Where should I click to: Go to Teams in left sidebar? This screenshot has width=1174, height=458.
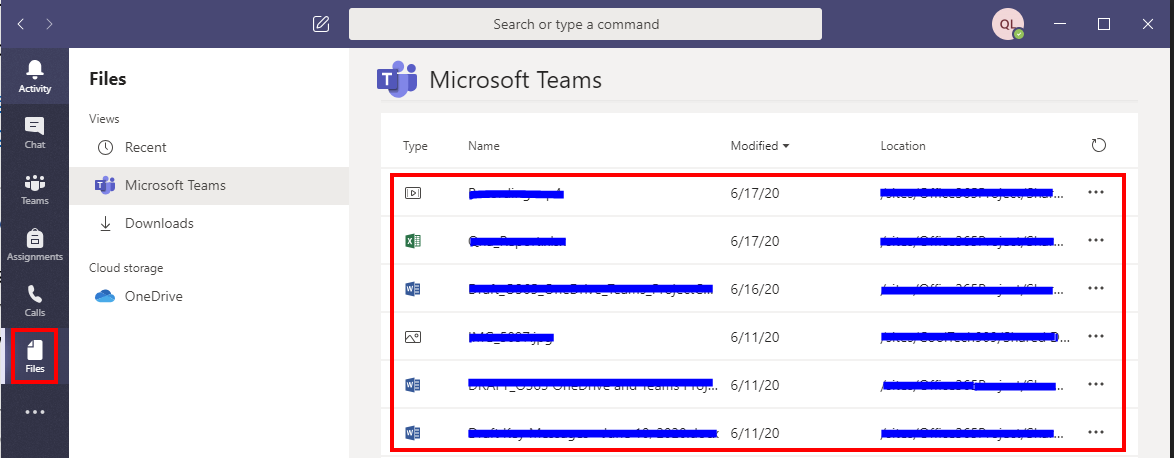34,188
